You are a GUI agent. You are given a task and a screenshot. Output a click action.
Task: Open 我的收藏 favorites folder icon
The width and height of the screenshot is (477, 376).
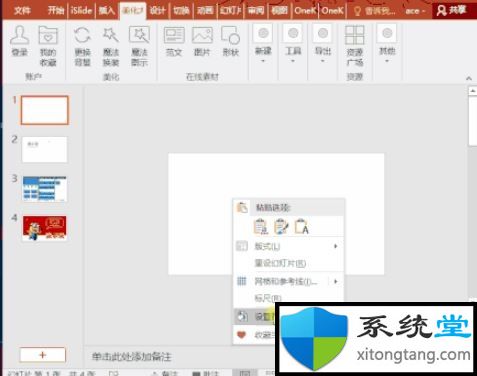click(48, 35)
